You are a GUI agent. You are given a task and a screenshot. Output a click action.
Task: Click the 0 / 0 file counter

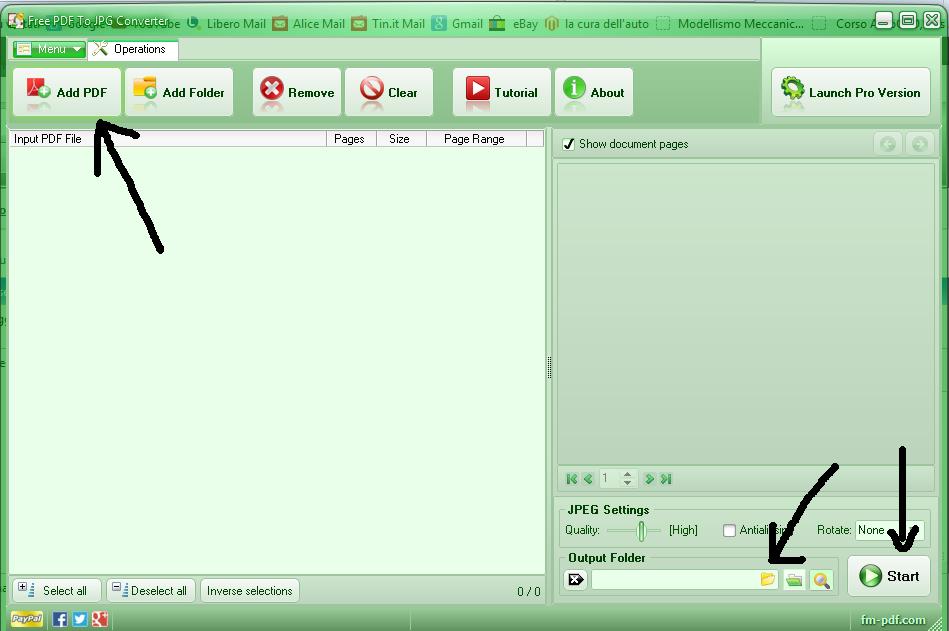pos(528,591)
